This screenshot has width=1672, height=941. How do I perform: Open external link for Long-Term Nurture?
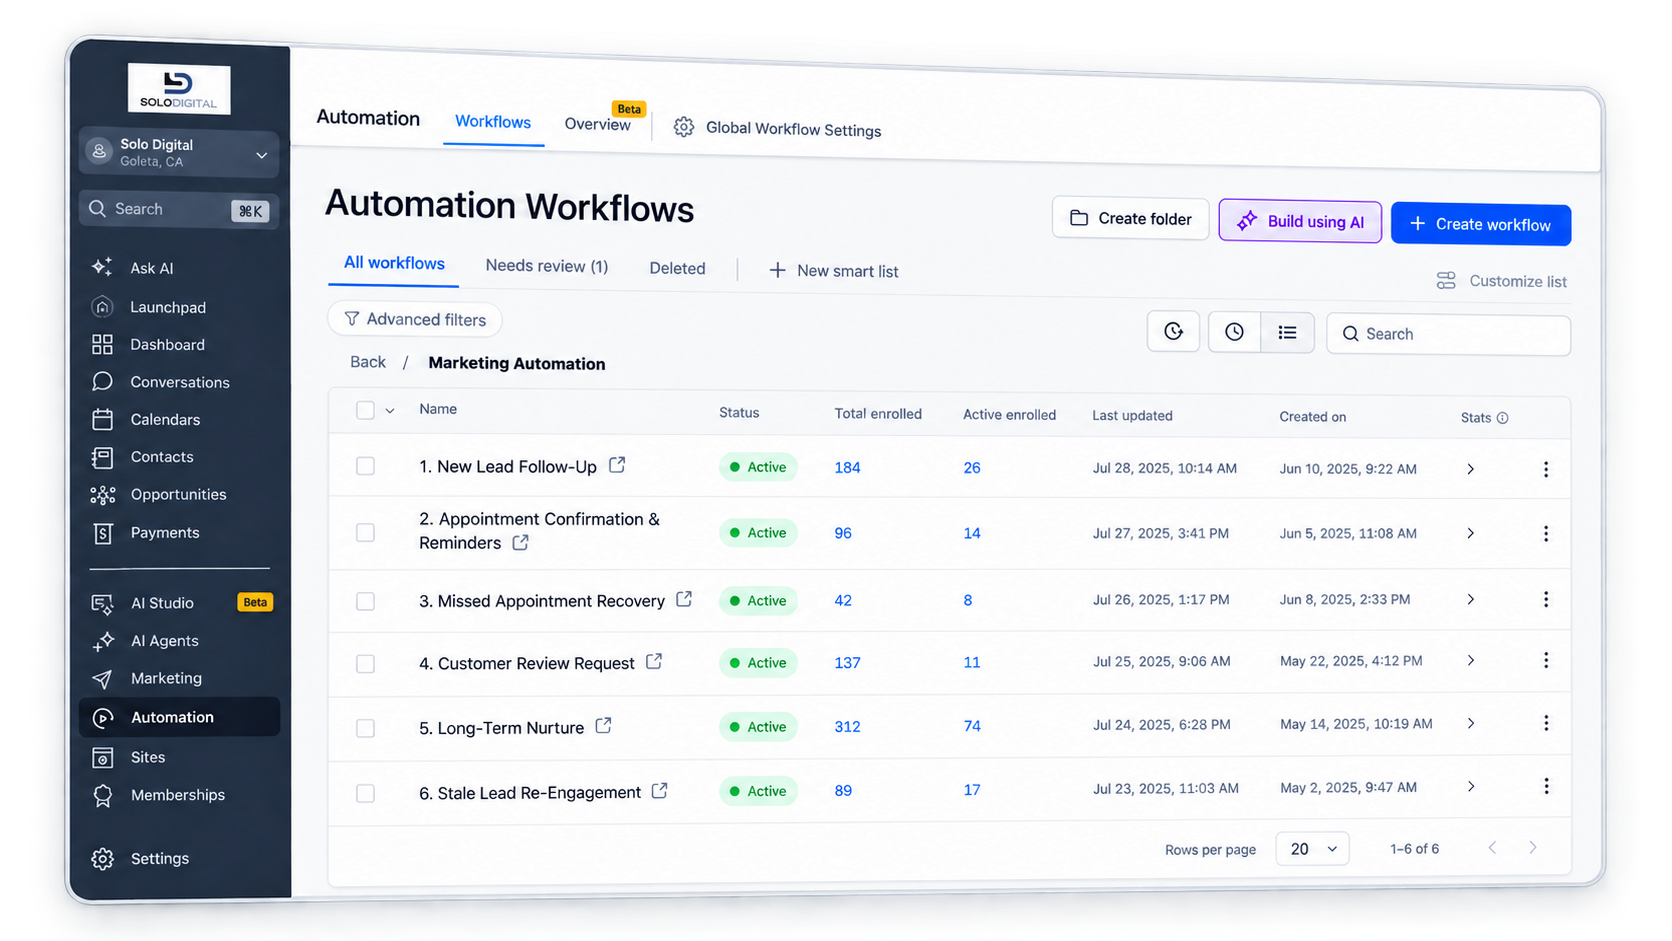[603, 726]
